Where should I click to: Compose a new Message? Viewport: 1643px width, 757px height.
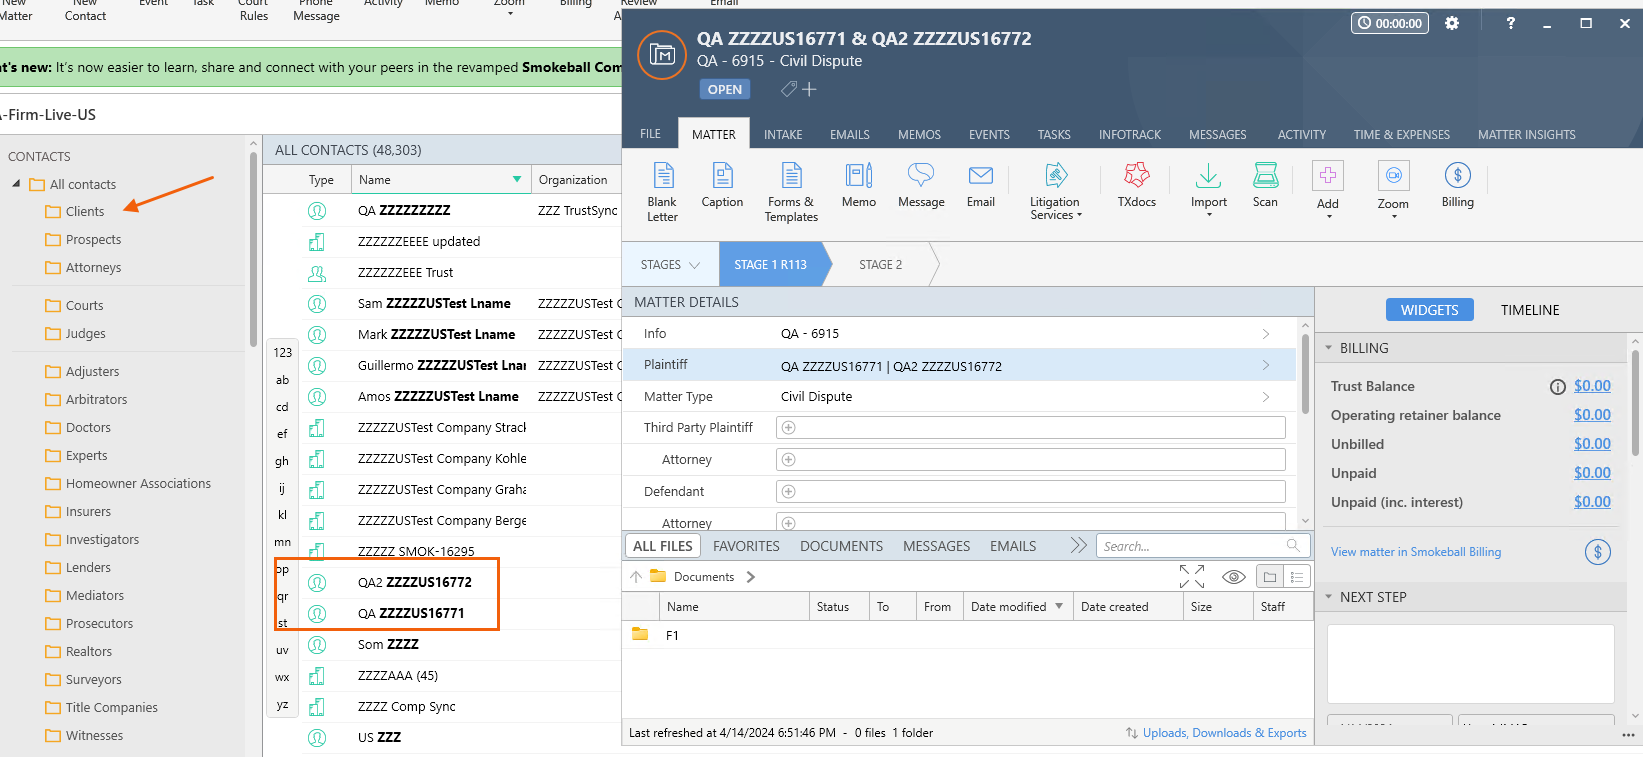click(921, 186)
